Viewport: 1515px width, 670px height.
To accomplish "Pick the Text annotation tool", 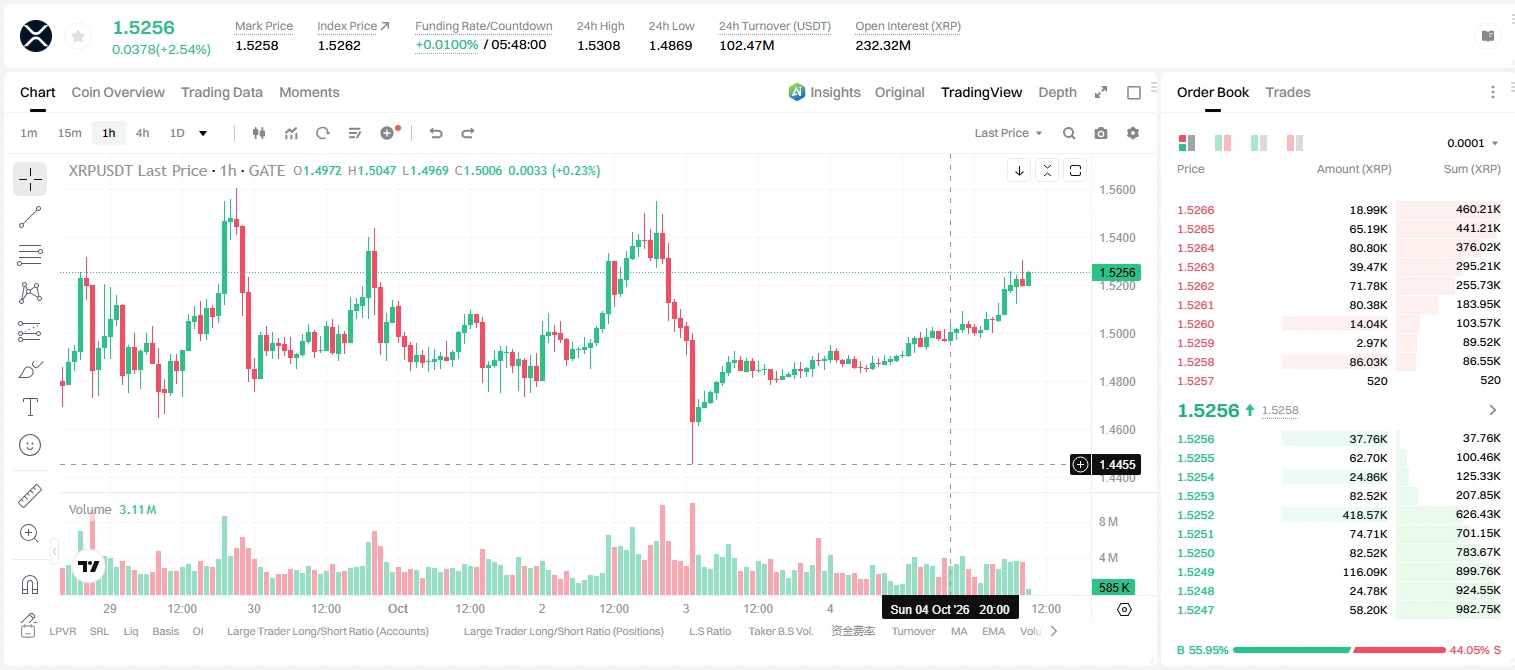I will [x=30, y=407].
